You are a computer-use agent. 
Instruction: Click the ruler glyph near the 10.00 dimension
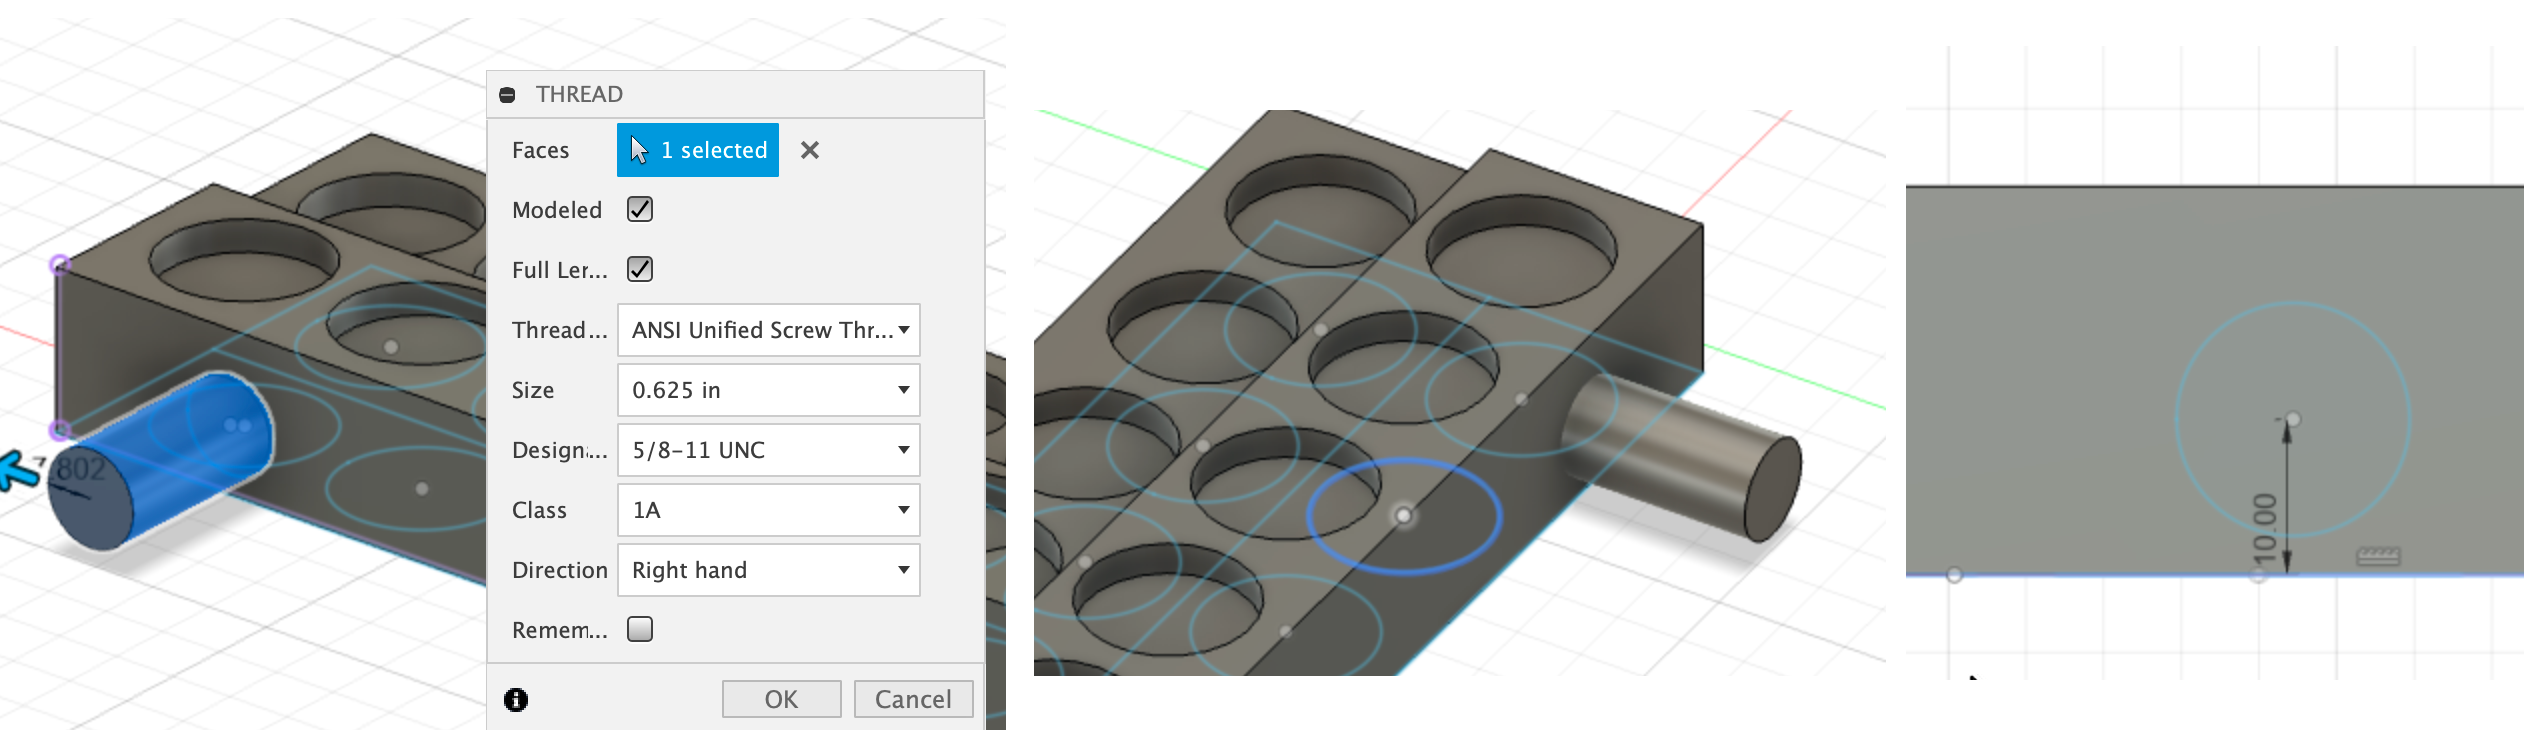click(2377, 557)
